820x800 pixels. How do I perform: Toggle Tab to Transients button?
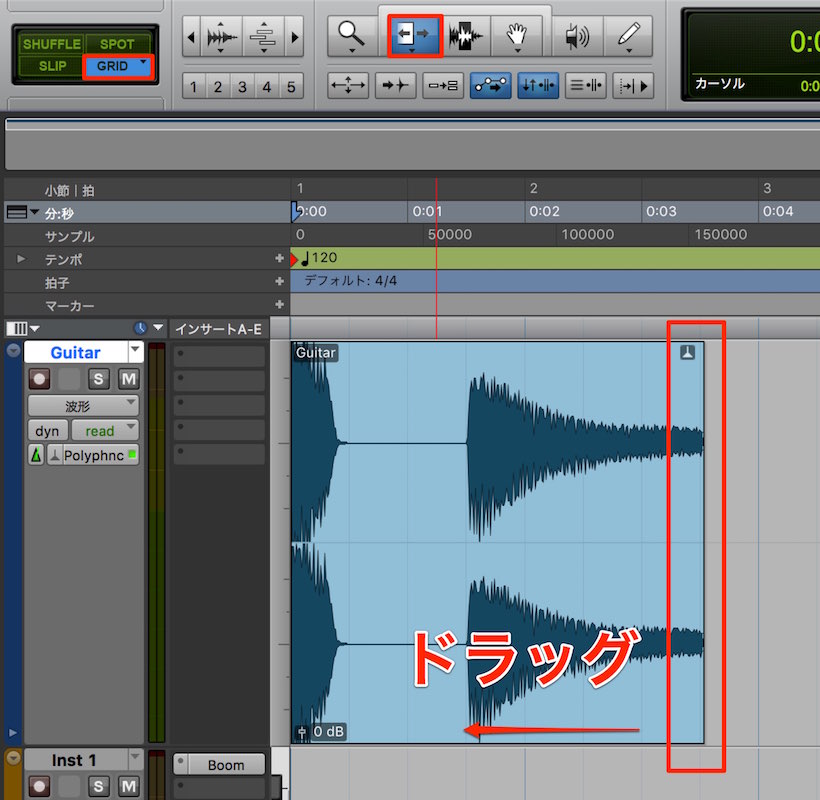(395, 85)
